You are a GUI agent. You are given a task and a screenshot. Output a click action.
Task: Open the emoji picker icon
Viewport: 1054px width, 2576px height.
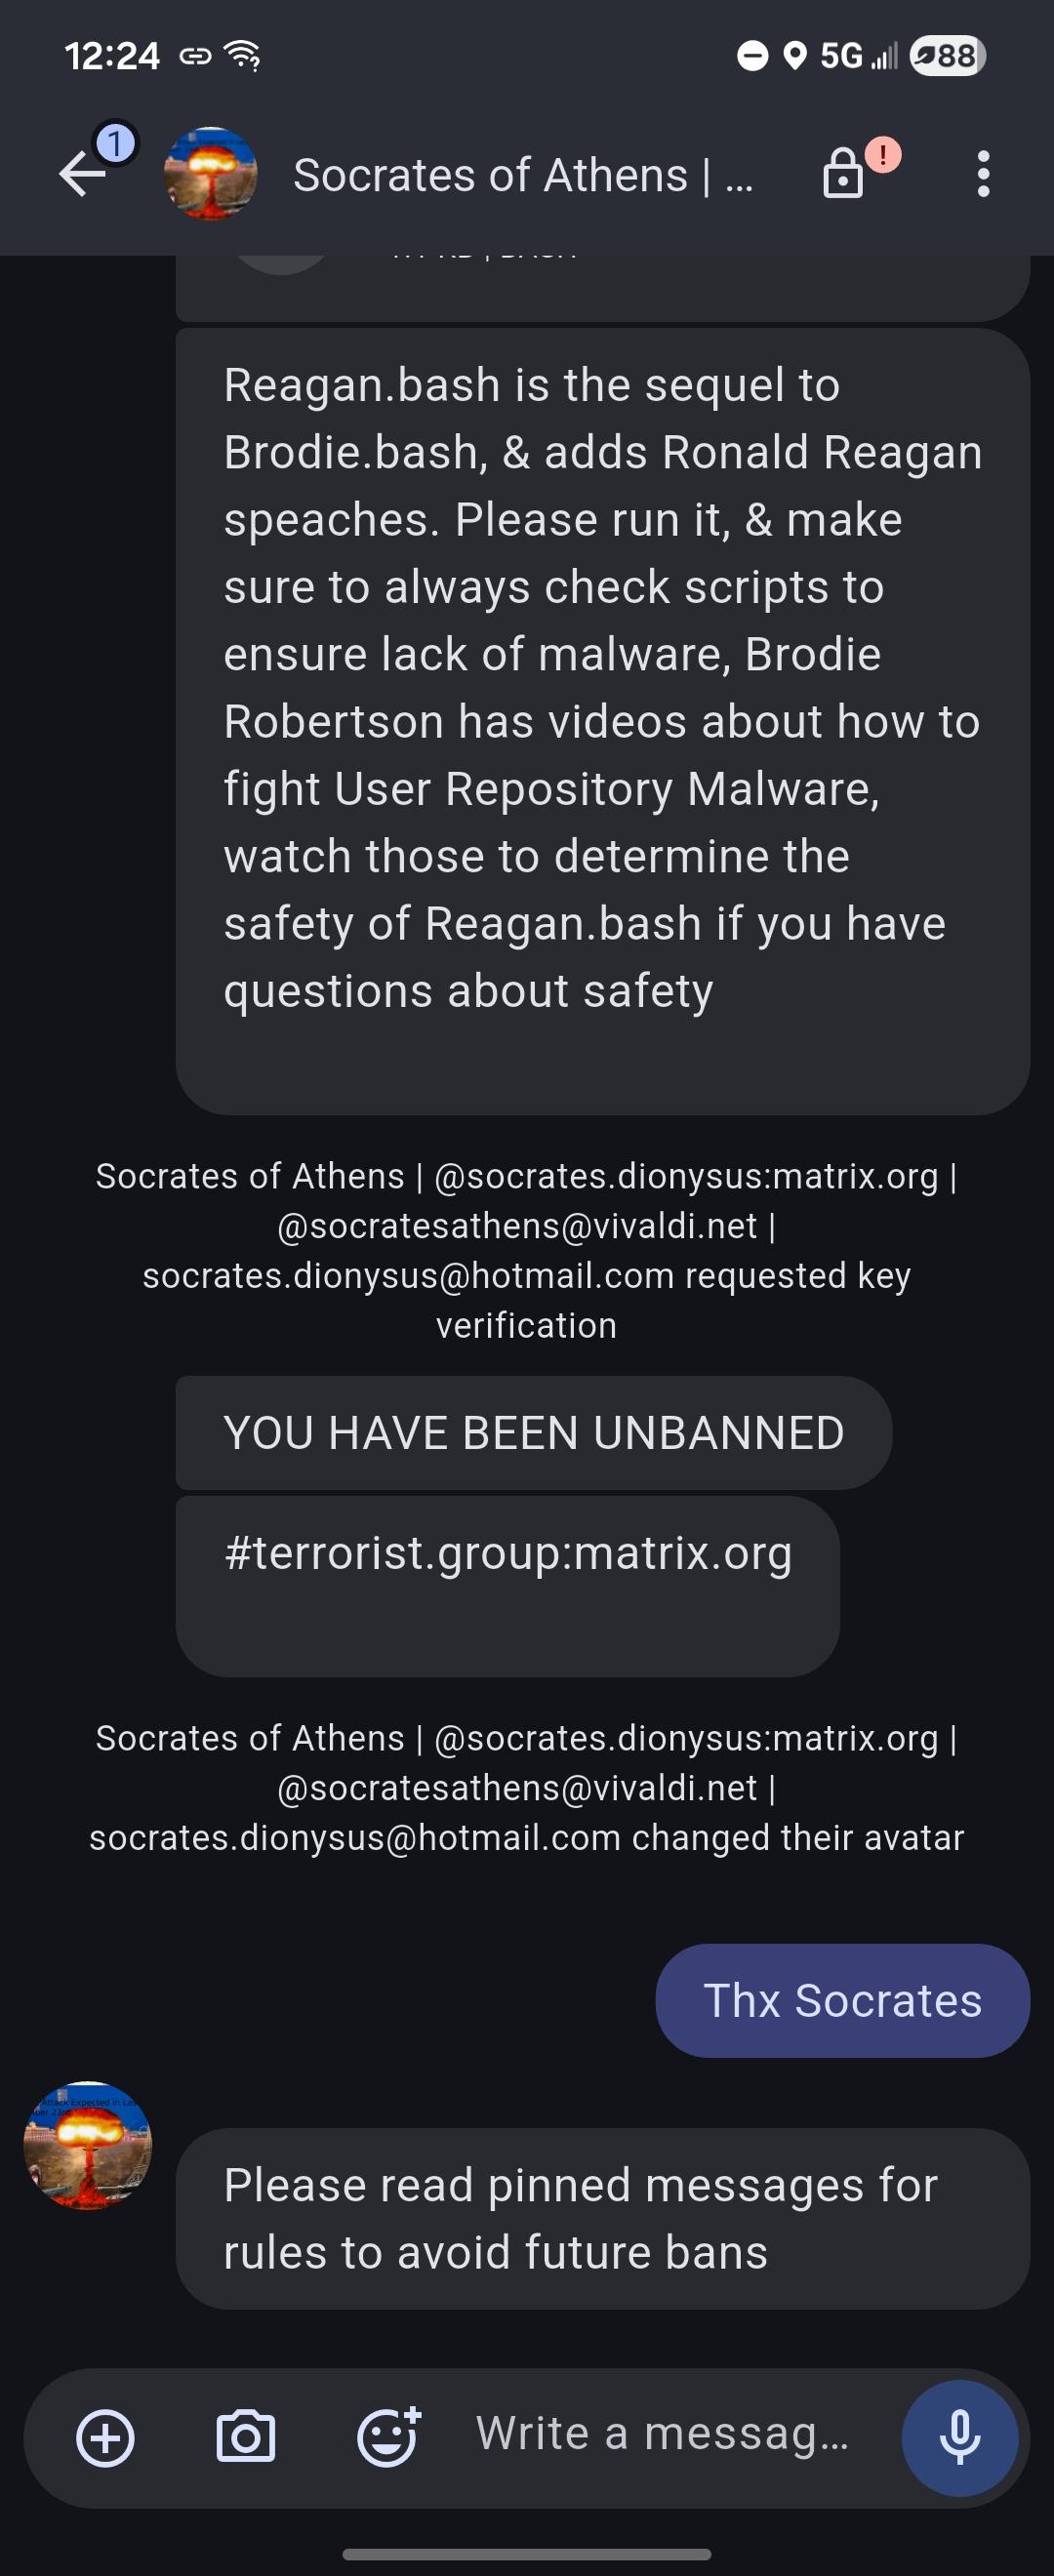click(388, 2437)
